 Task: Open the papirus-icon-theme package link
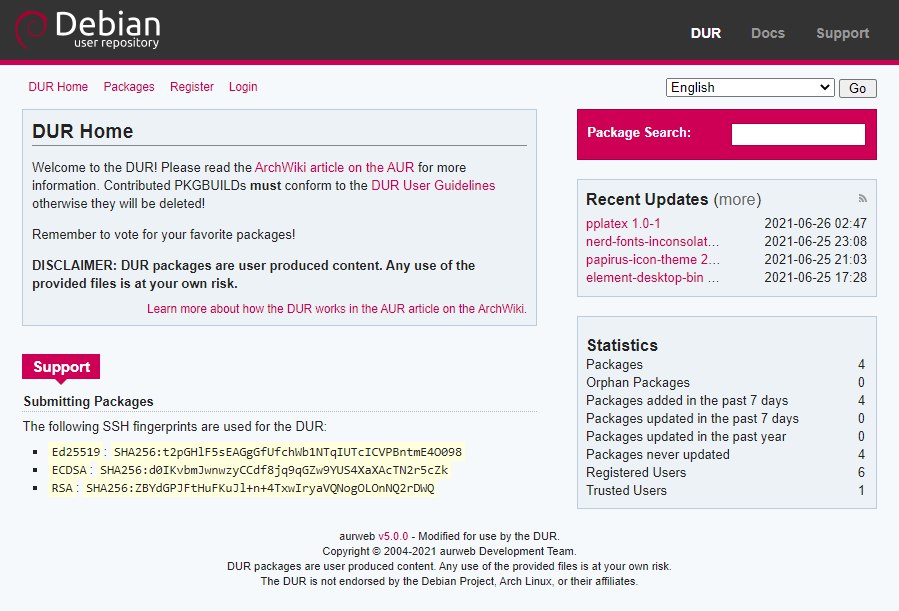(x=652, y=260)
